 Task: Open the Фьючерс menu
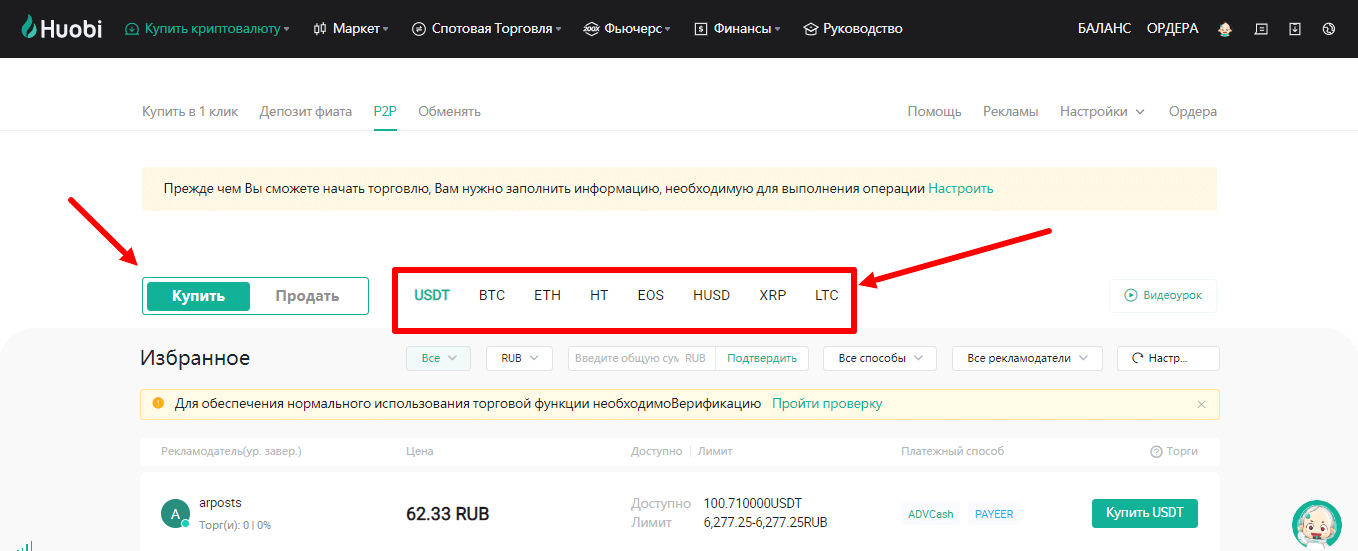(627, 29)
